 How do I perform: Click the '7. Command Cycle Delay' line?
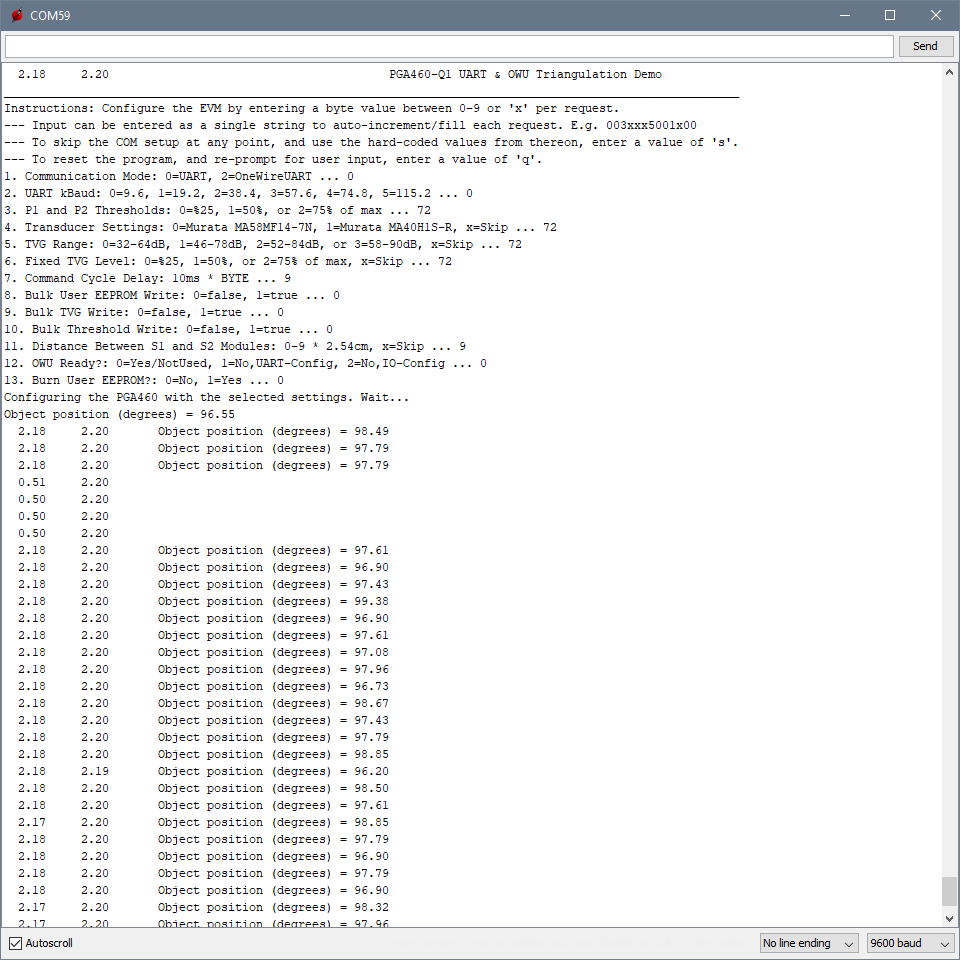click(x=148, y=279)
